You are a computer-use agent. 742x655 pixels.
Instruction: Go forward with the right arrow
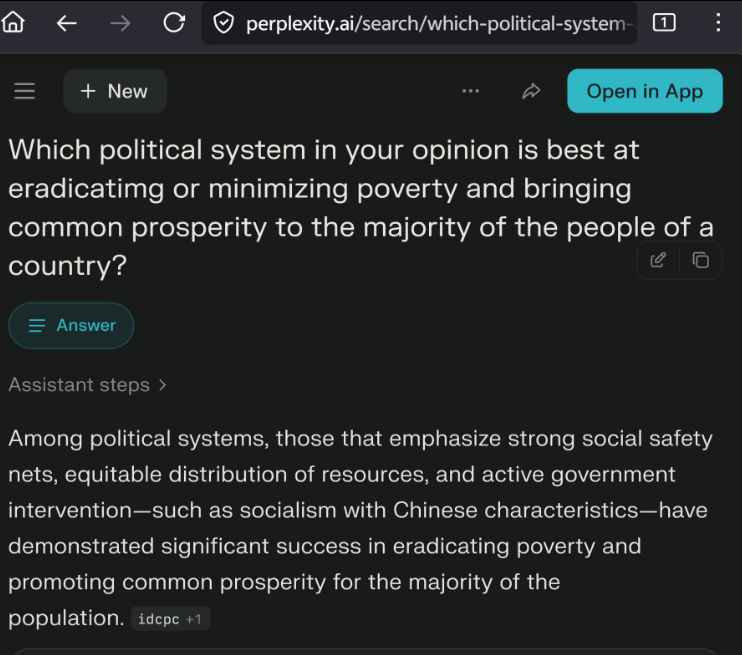point(120,23)
